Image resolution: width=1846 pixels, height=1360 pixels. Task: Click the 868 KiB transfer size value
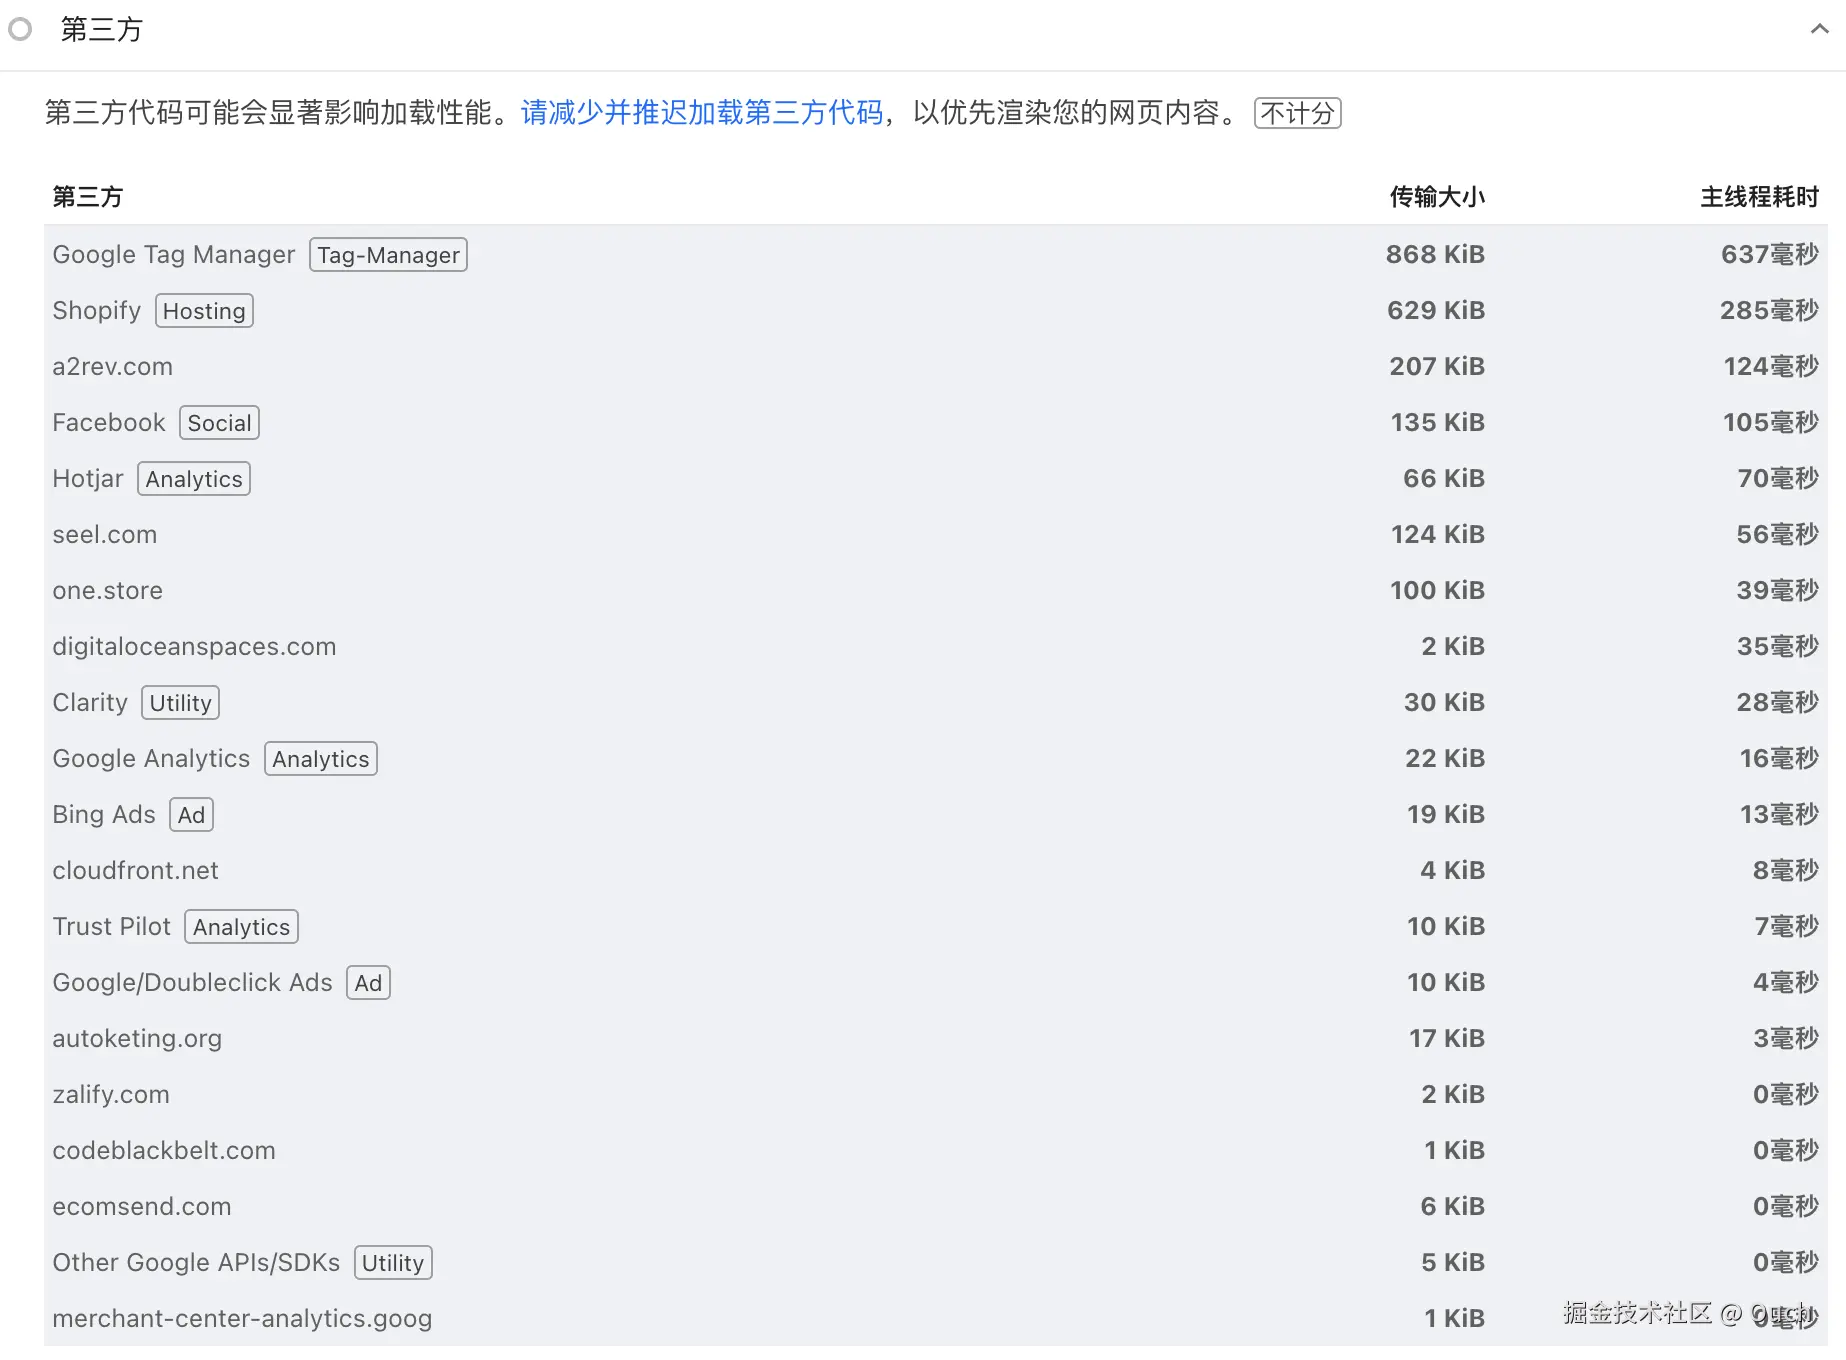pyautogui.click(x=1435, y=255)
